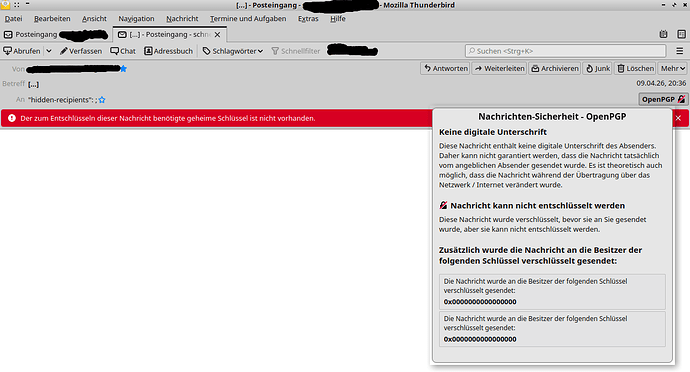Reply using the Antworten button
This screenshot has height=372, width=690.
coord(446,68)
